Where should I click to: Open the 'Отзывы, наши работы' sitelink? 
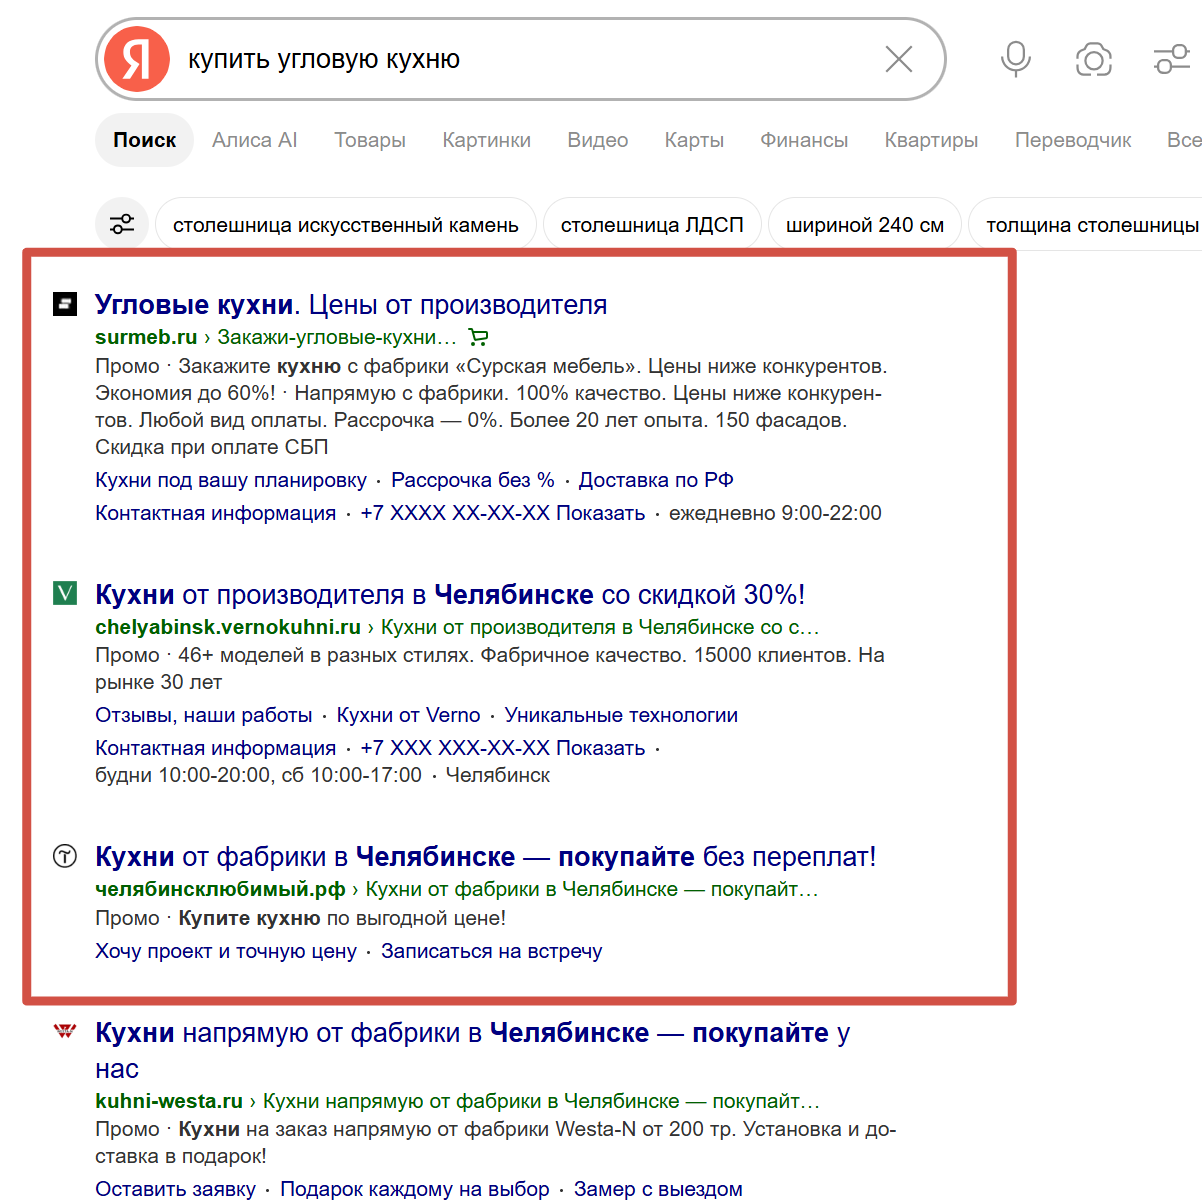[204, 715]
